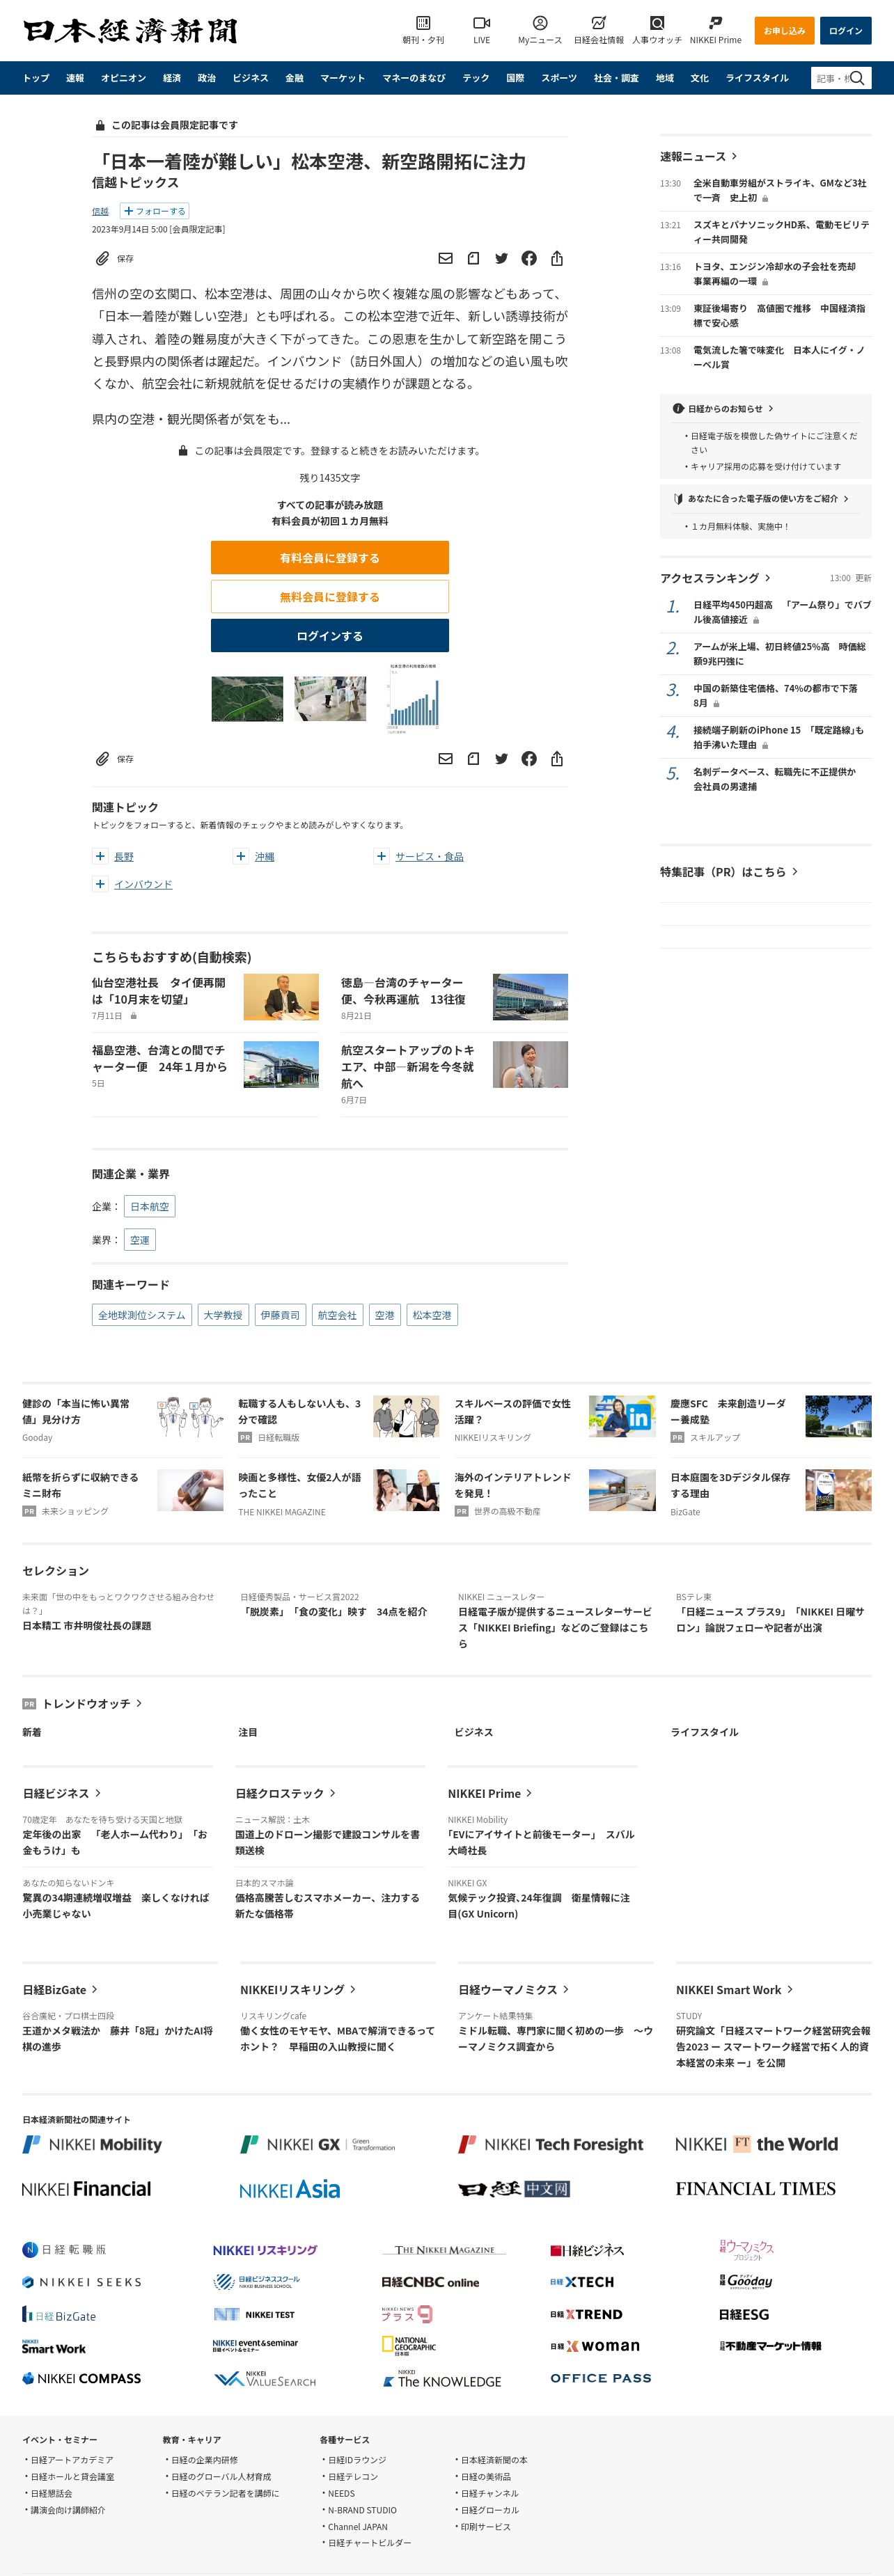The image size is (894, 2576).
Task: Expand the 日経クロステック section heading
Action: point(285,1793)
